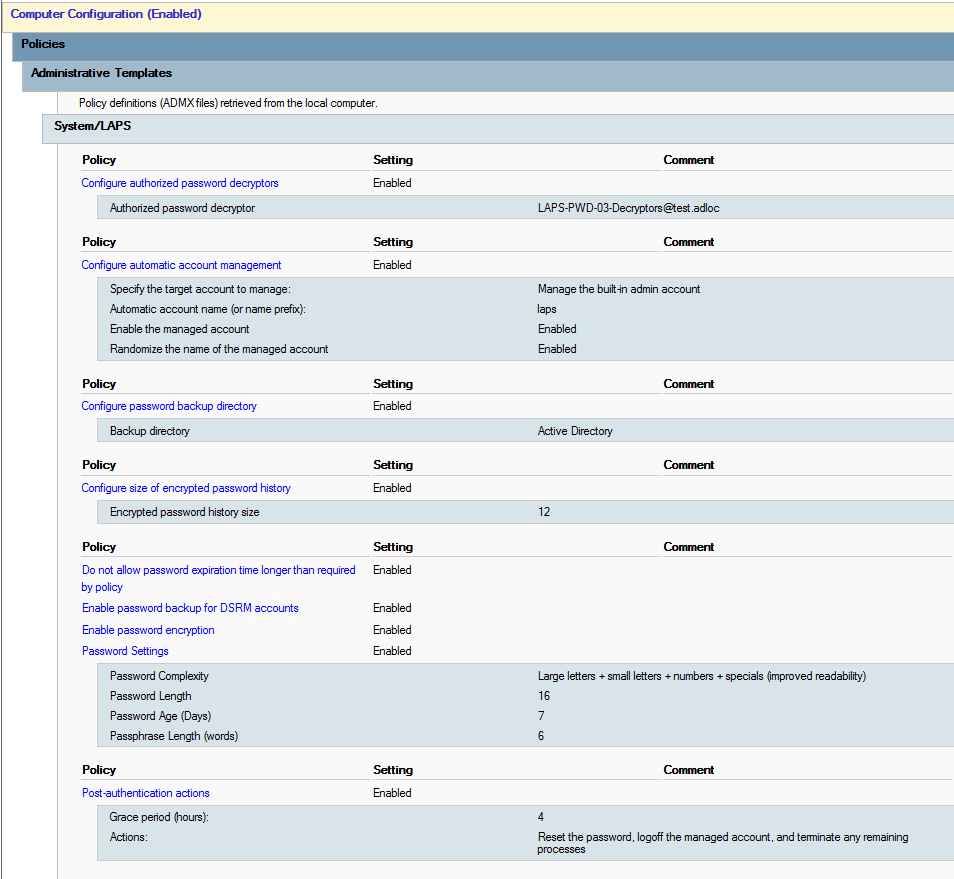The width and height of the screenshot is (954, 879).
Task: Click the Password Length value 16
Action: (544, 696)
